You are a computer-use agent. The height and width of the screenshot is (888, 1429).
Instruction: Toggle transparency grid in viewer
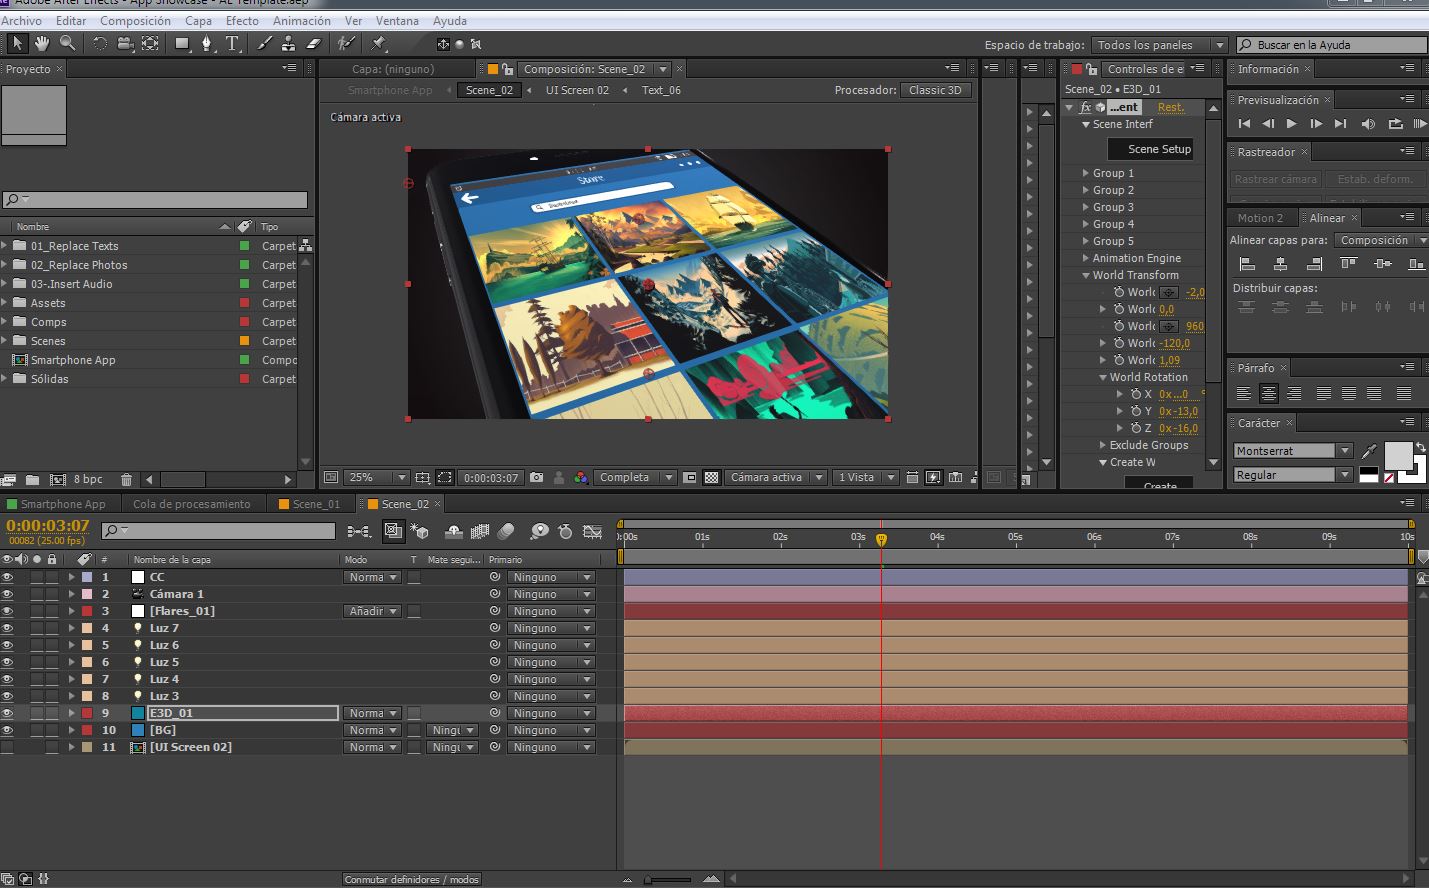click(x=711, y=478)
